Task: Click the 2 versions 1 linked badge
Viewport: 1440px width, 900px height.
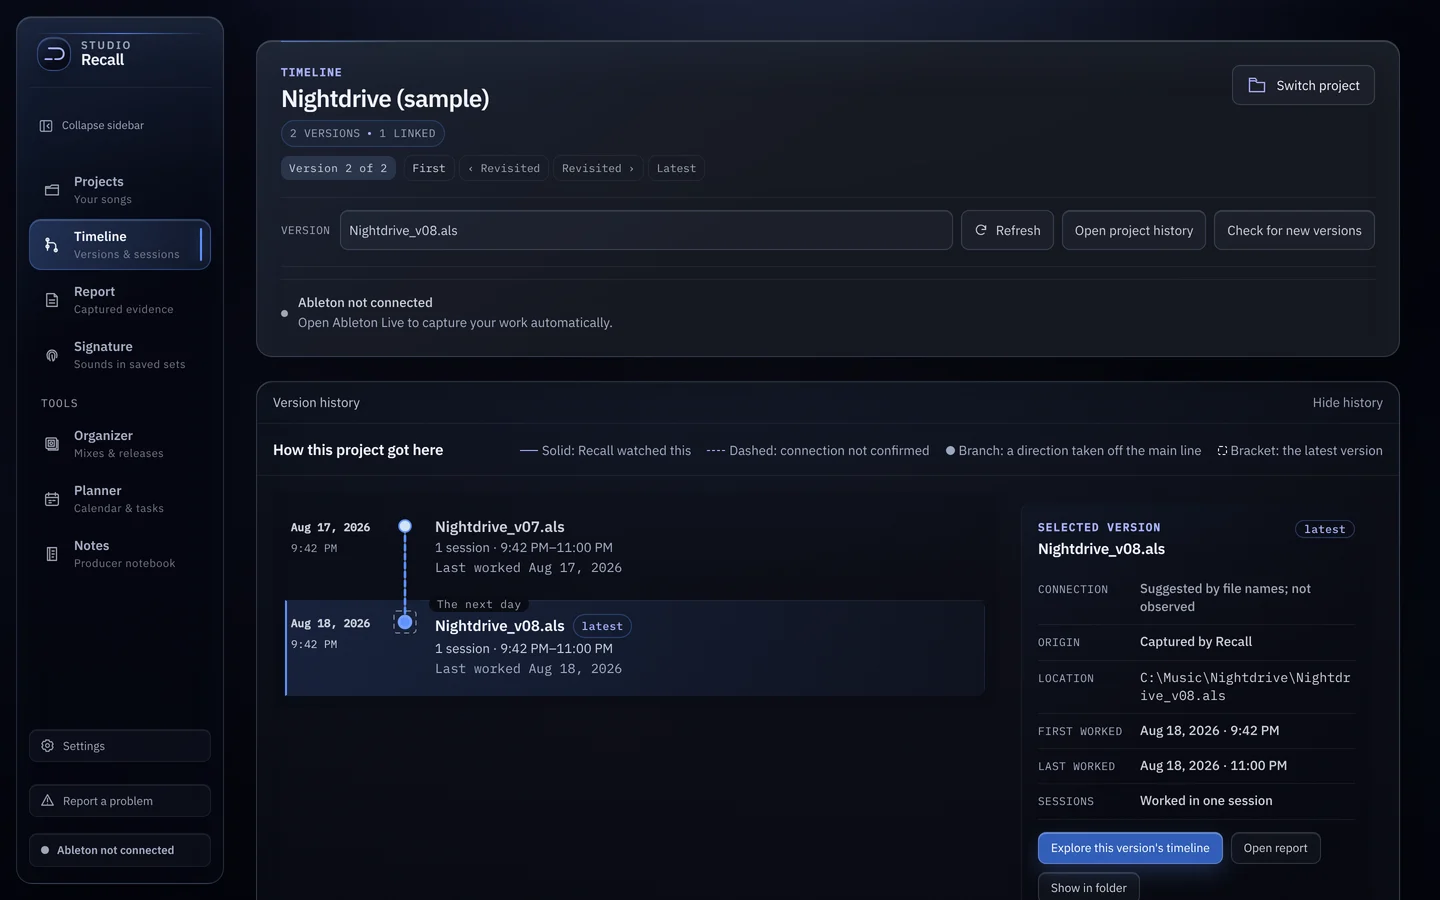Action: pyautogui.click(x=363, y=133)
